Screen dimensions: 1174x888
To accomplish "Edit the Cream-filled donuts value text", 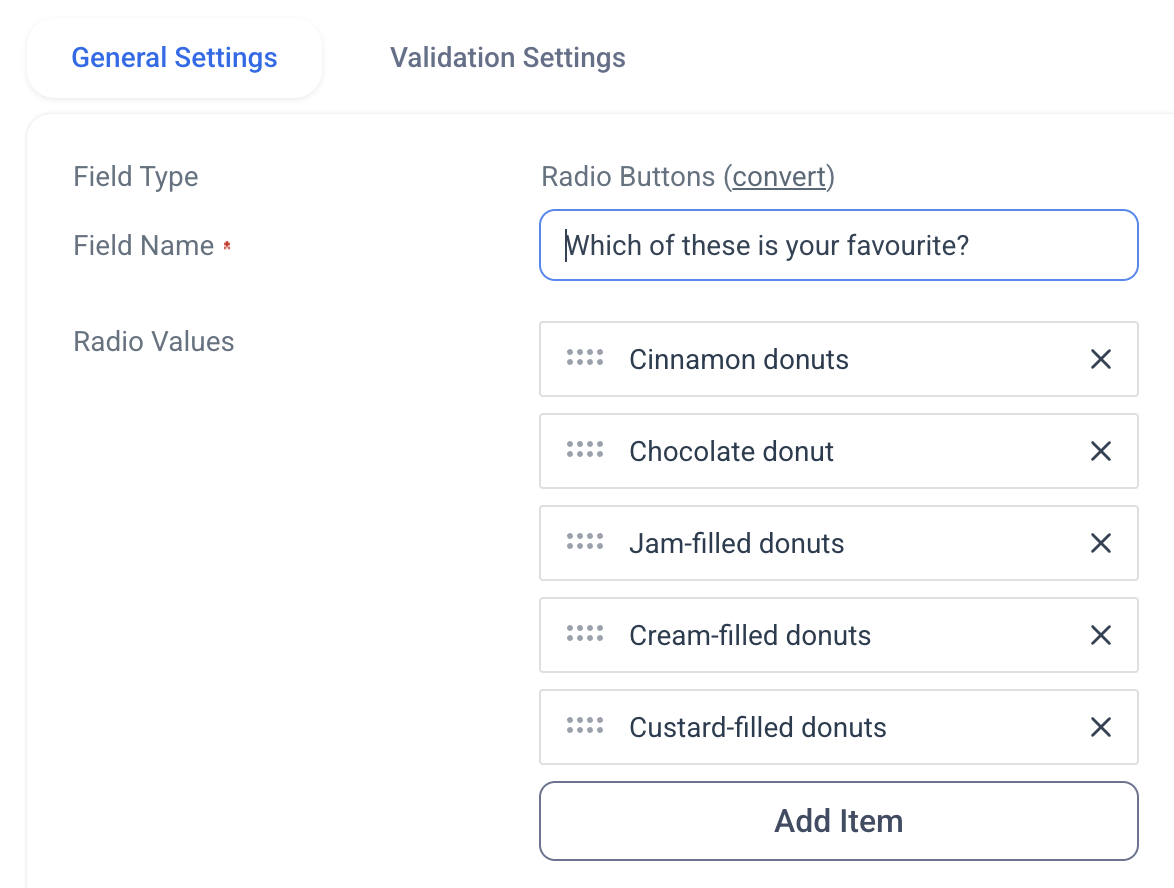I will [750, 636].
